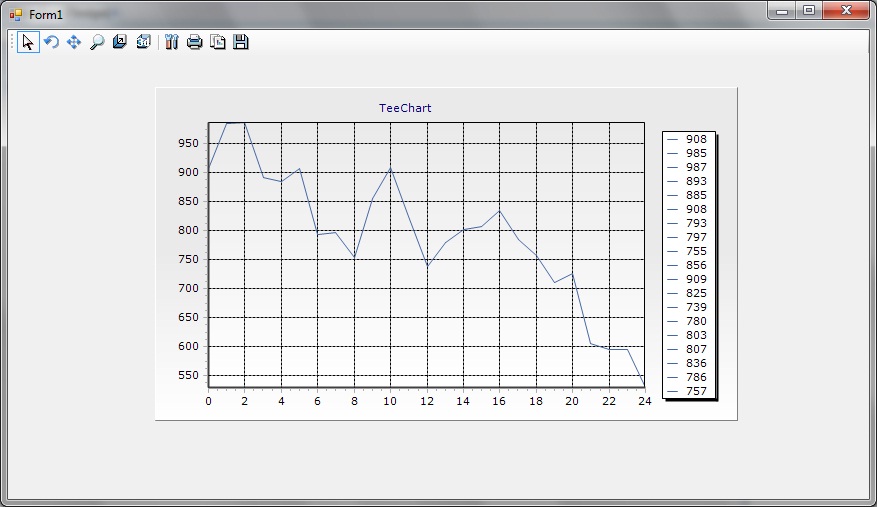Activate the Rotate chart tool
The image size is (877, 507).
click(51, 42)
